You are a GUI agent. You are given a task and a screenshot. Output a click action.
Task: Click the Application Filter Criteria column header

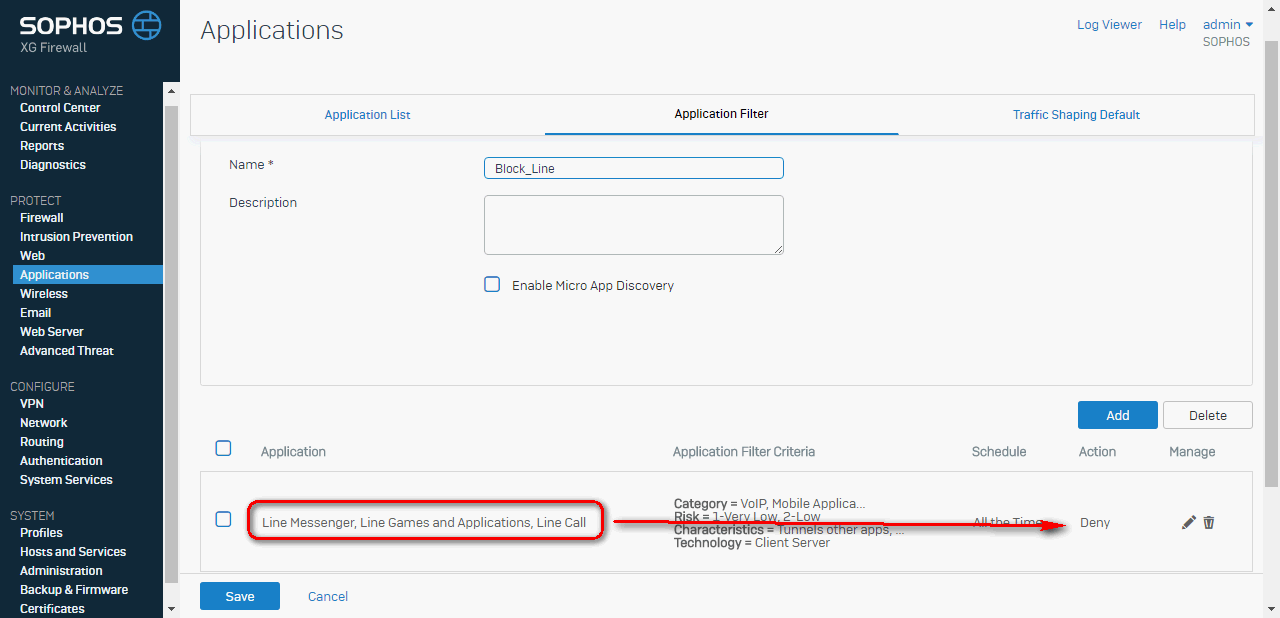pos(744,451)
